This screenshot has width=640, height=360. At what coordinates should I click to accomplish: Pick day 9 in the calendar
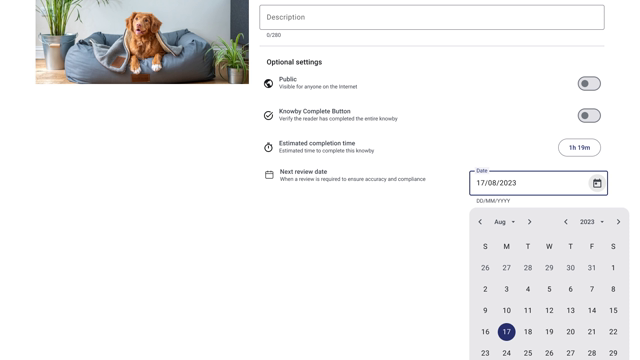pyautogui.click(x=485, y=311)
